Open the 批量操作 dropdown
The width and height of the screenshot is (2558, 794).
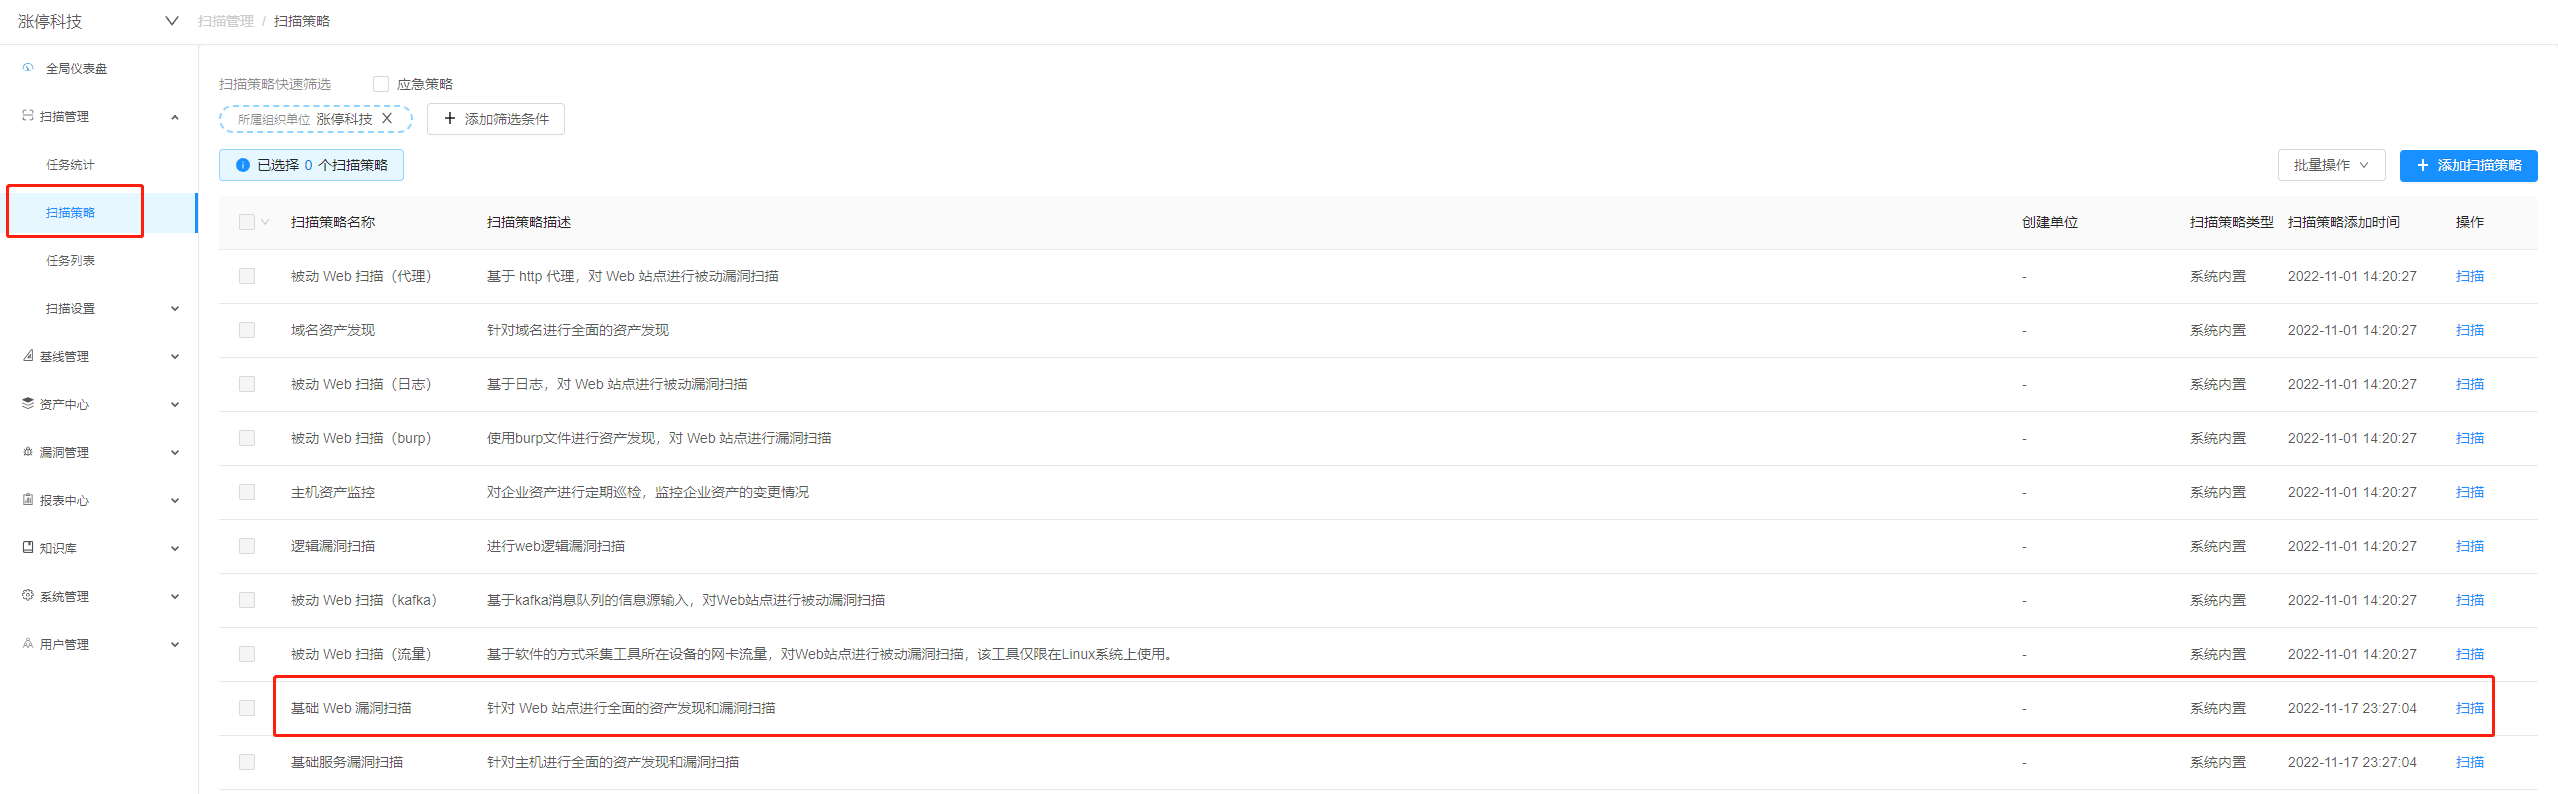point(2331,166)
